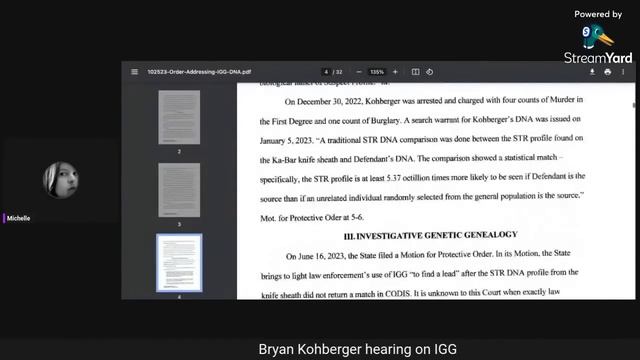Click Michelle's participant avatar
640x360 pixels.
[61, 180]
